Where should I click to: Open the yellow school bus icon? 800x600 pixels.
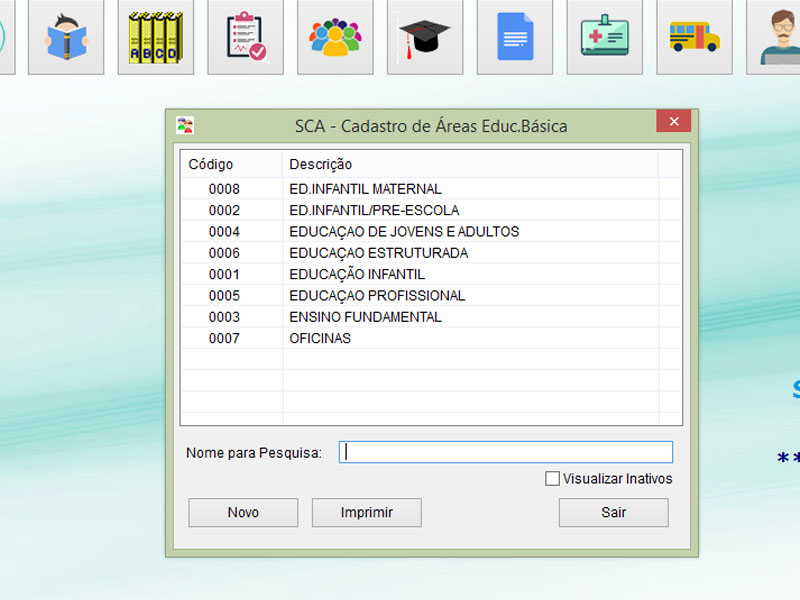coord(694,37)
